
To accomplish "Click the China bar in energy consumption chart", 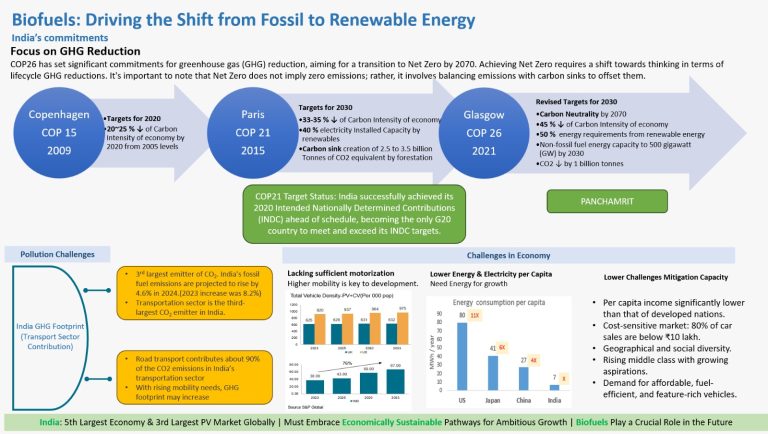I will pos(524,379).
